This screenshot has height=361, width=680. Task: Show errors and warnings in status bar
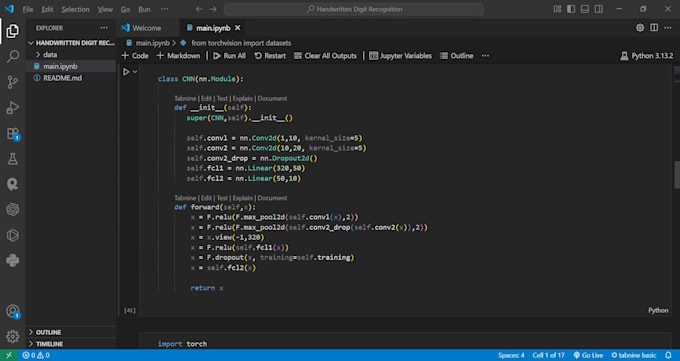tap(36, 355)
